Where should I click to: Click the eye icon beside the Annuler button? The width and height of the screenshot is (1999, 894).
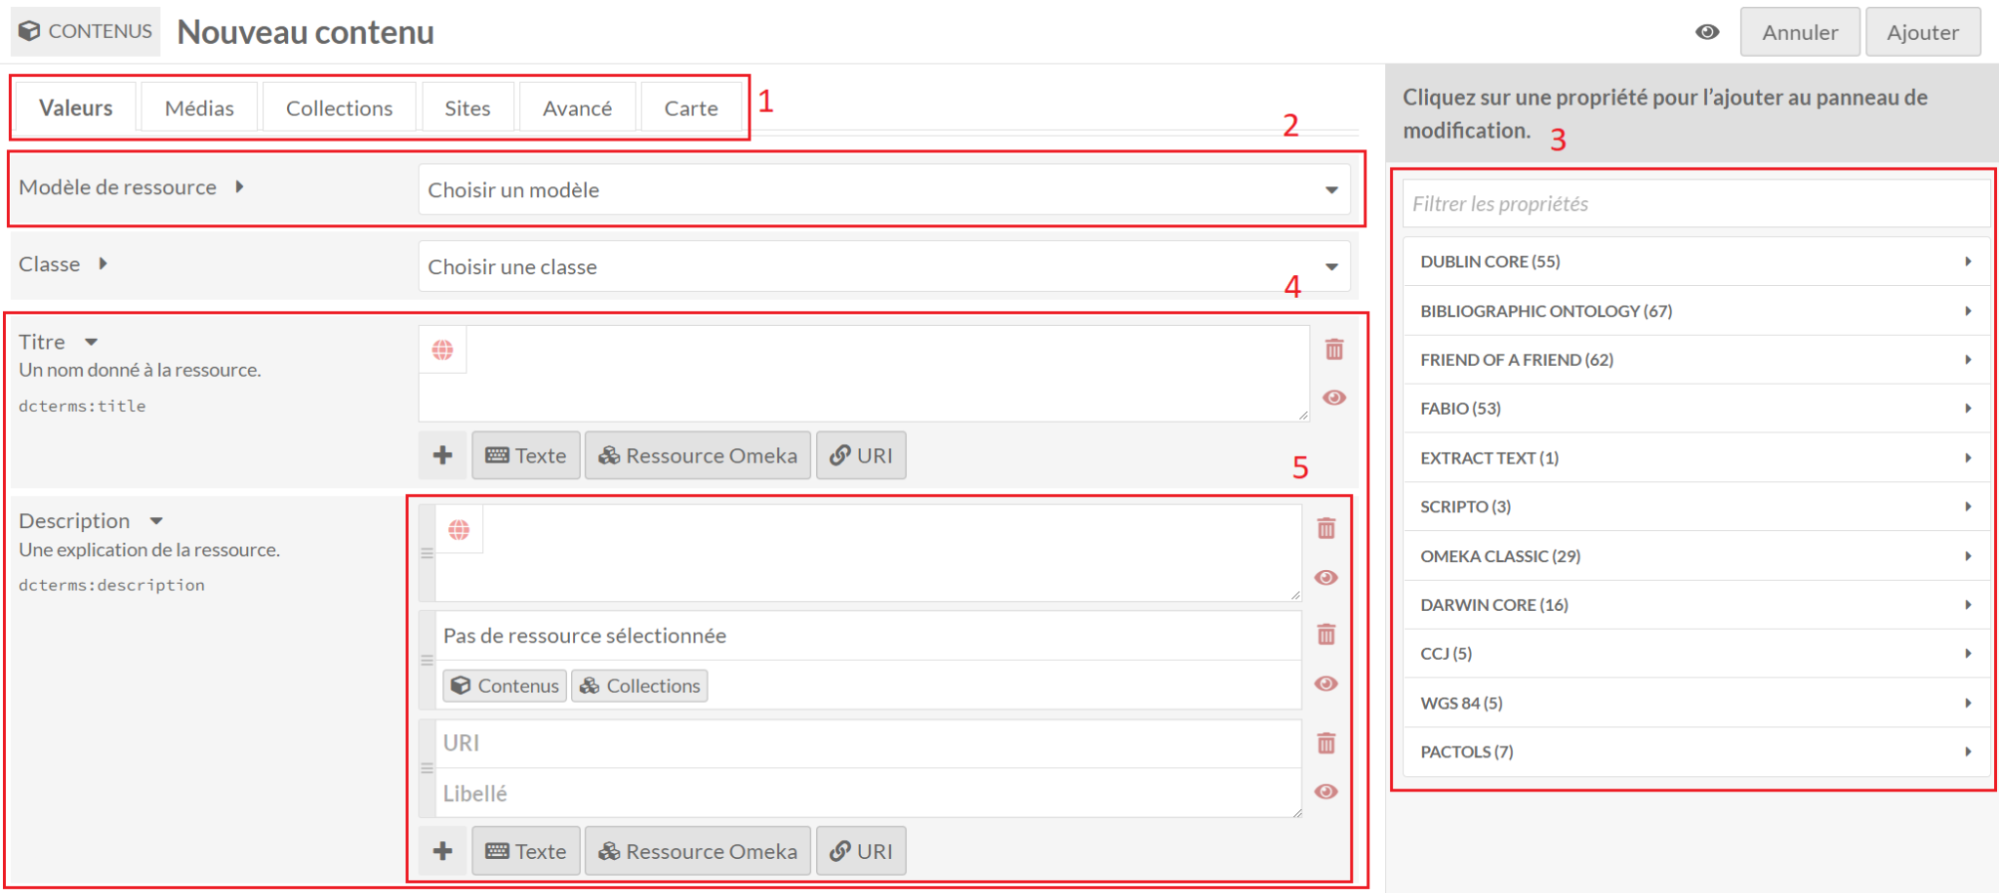point(1707,32)
